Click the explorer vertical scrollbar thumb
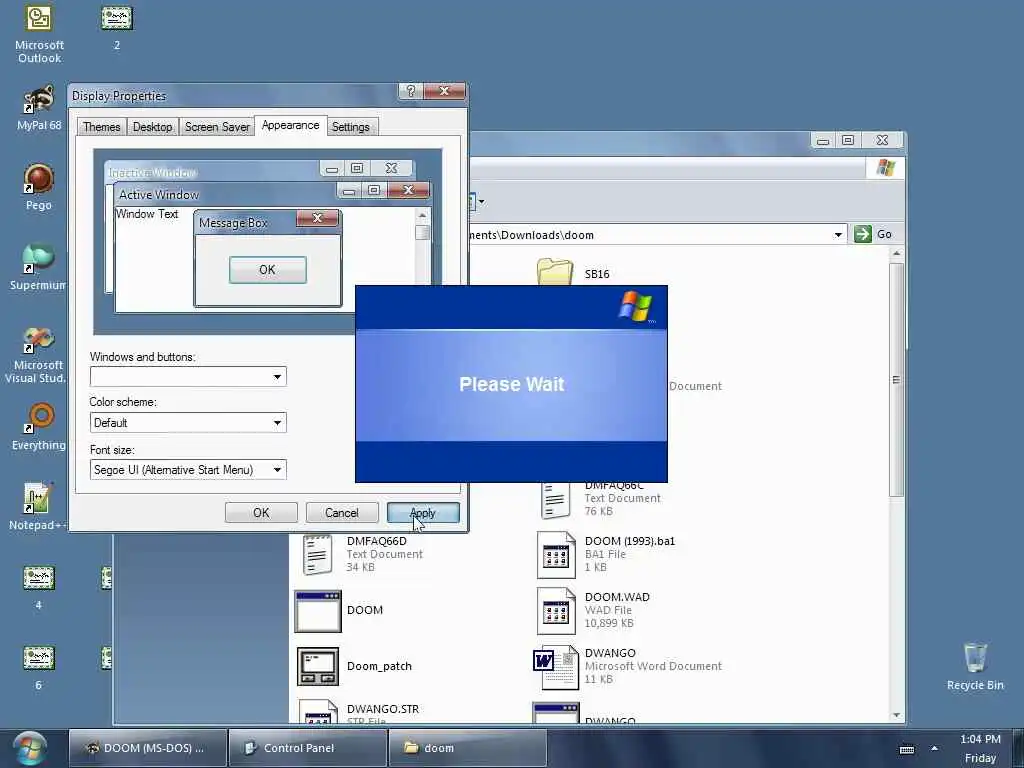 896,379
